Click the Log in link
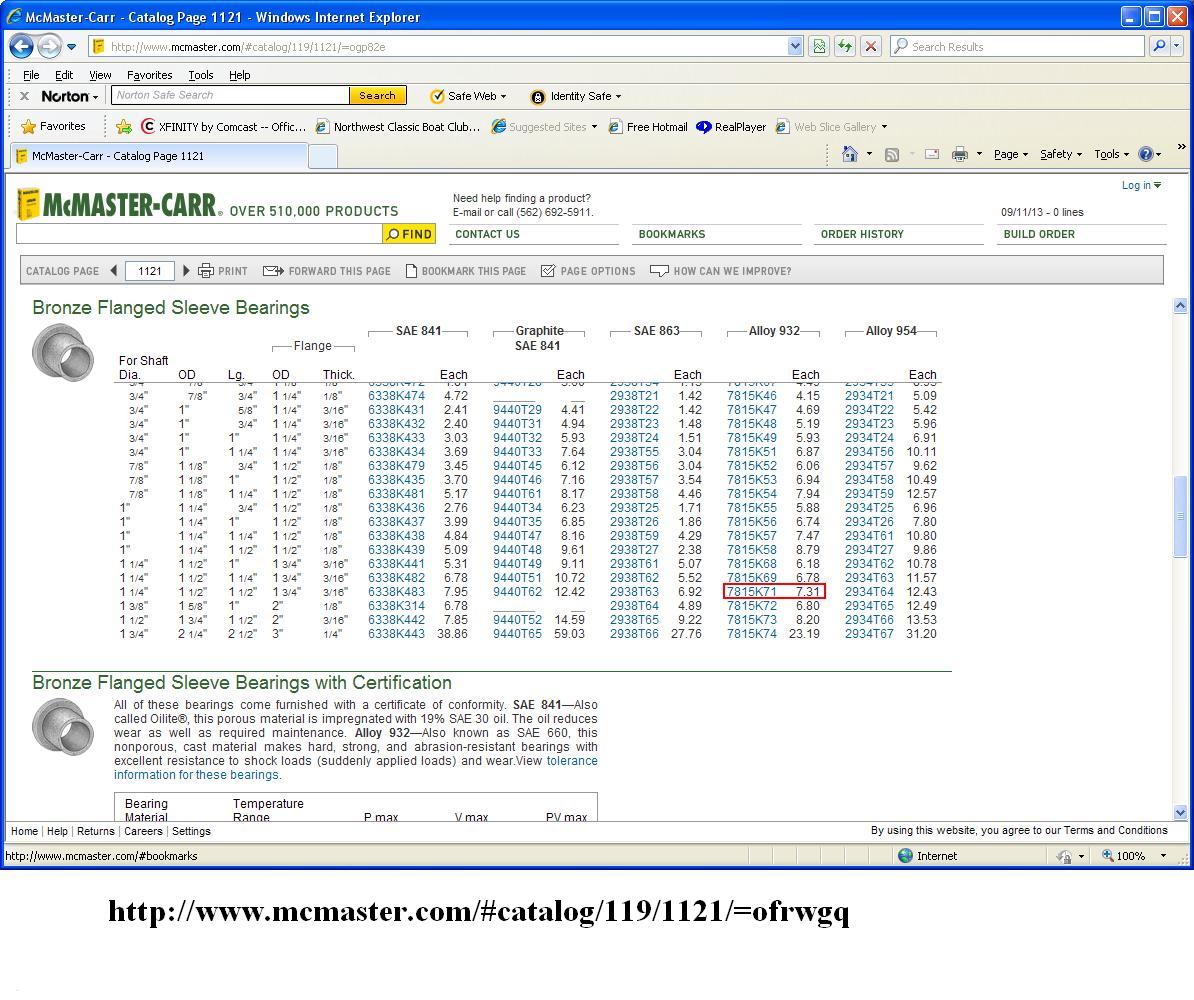This screenshot has height=1000, width=1194. pos(1141,185)
